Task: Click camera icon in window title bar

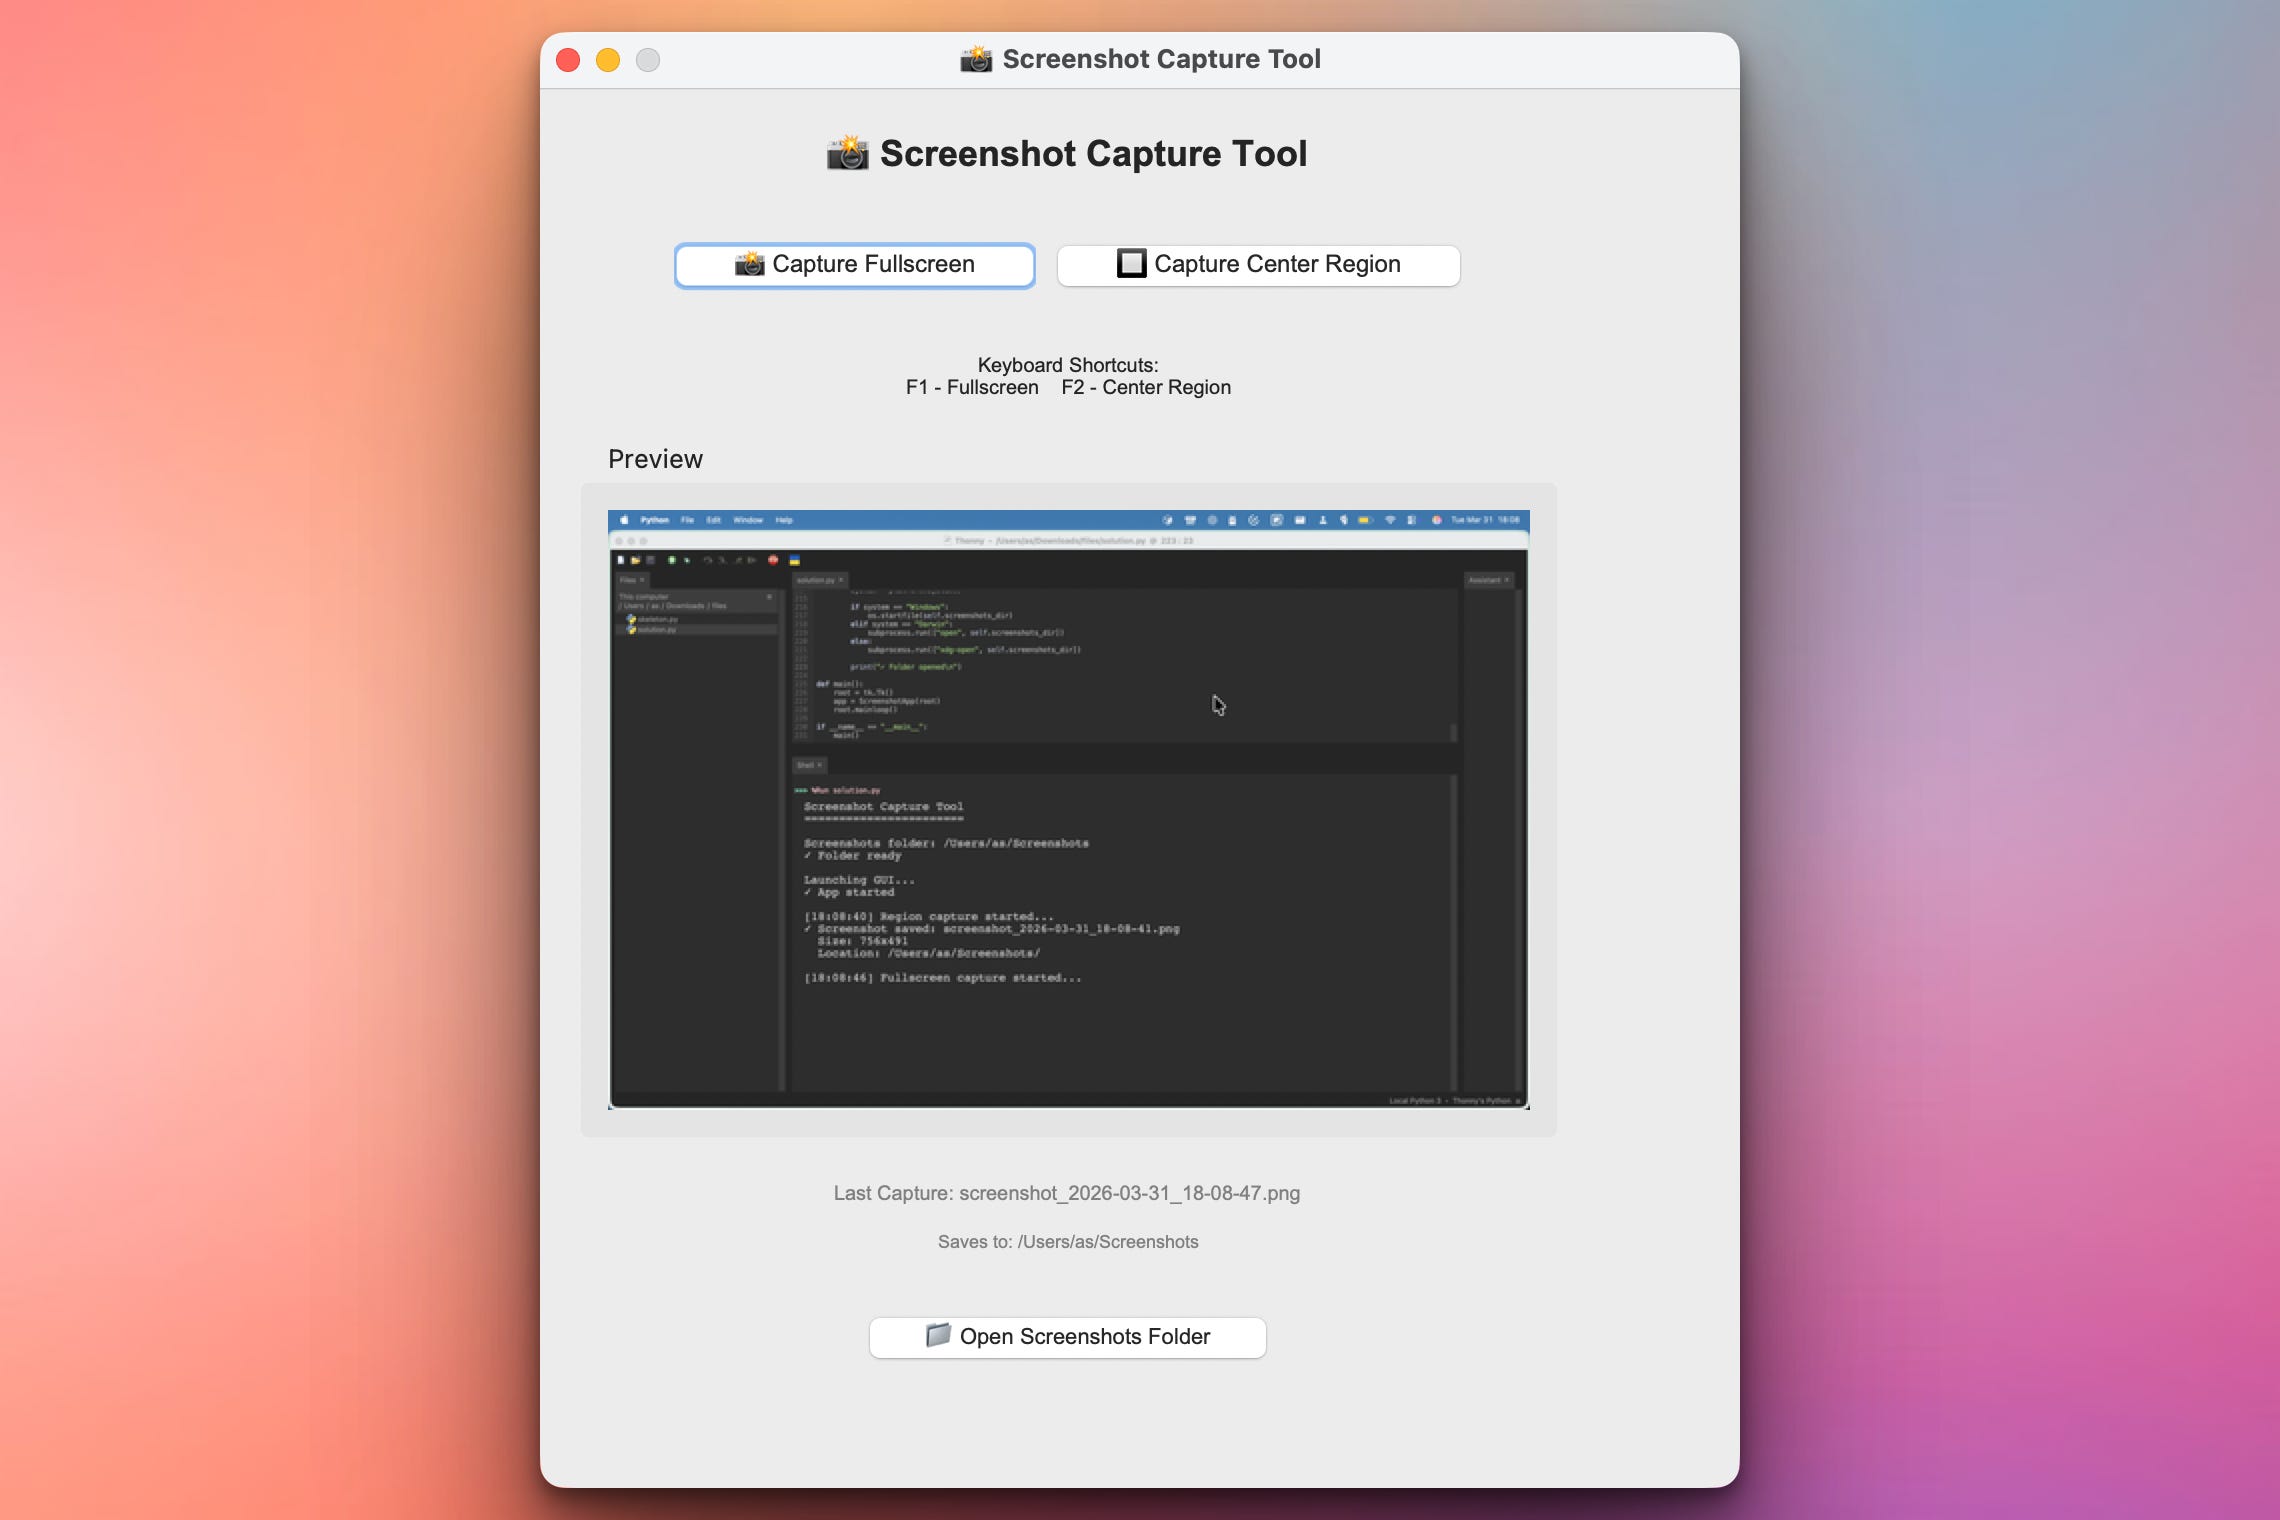Action: coord(976,59)
